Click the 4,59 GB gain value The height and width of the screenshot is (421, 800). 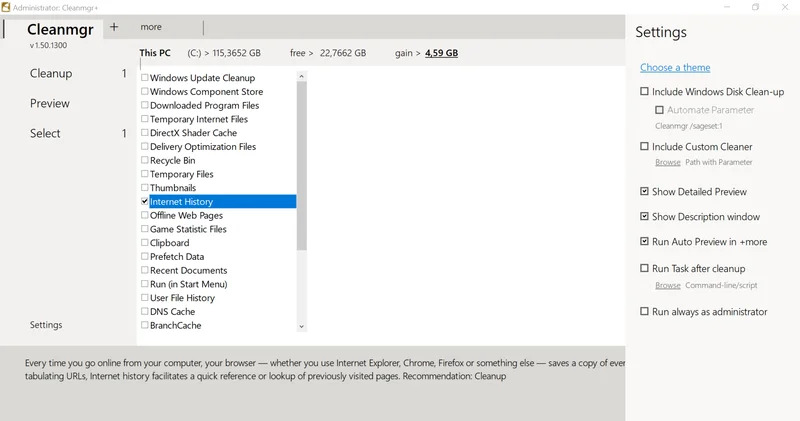coord(441,53)
